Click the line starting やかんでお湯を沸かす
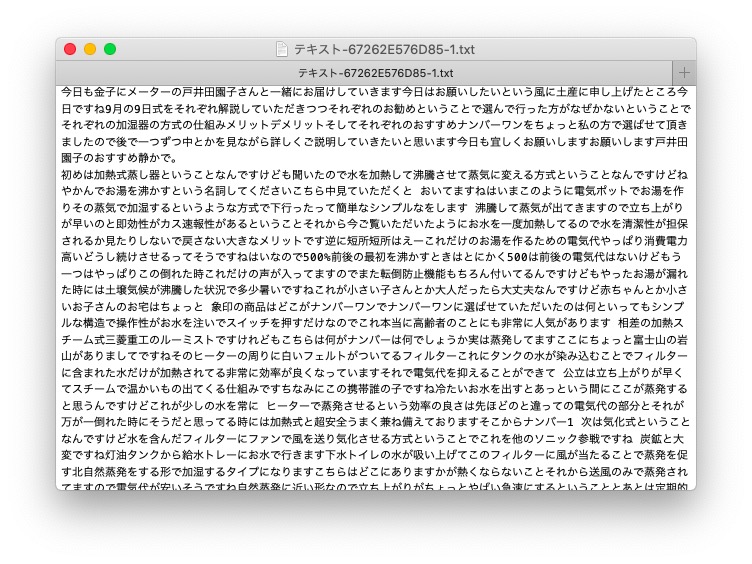752x564 pixels. point(373,191)
